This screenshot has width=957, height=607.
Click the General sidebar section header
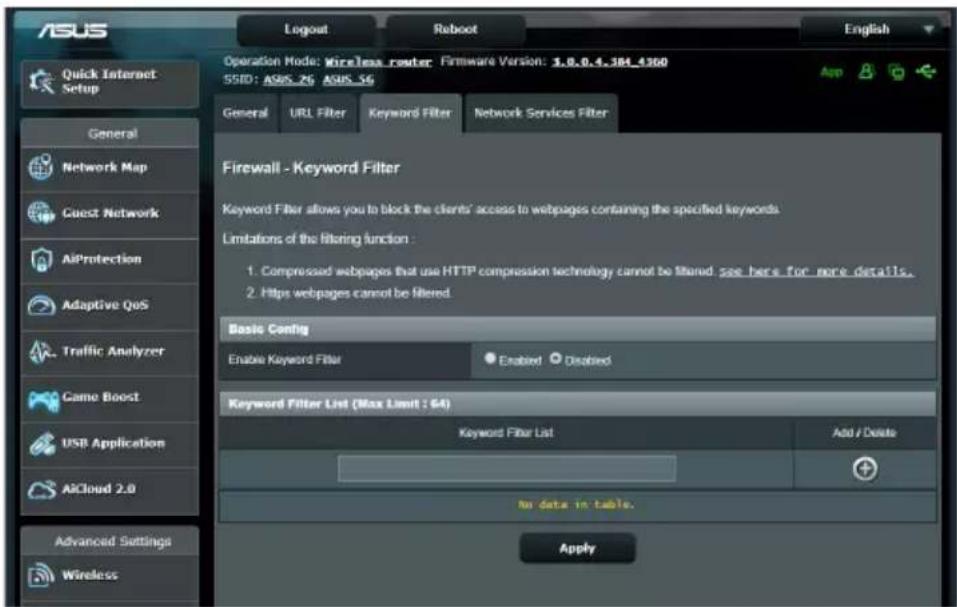click(x=110, y=134)
